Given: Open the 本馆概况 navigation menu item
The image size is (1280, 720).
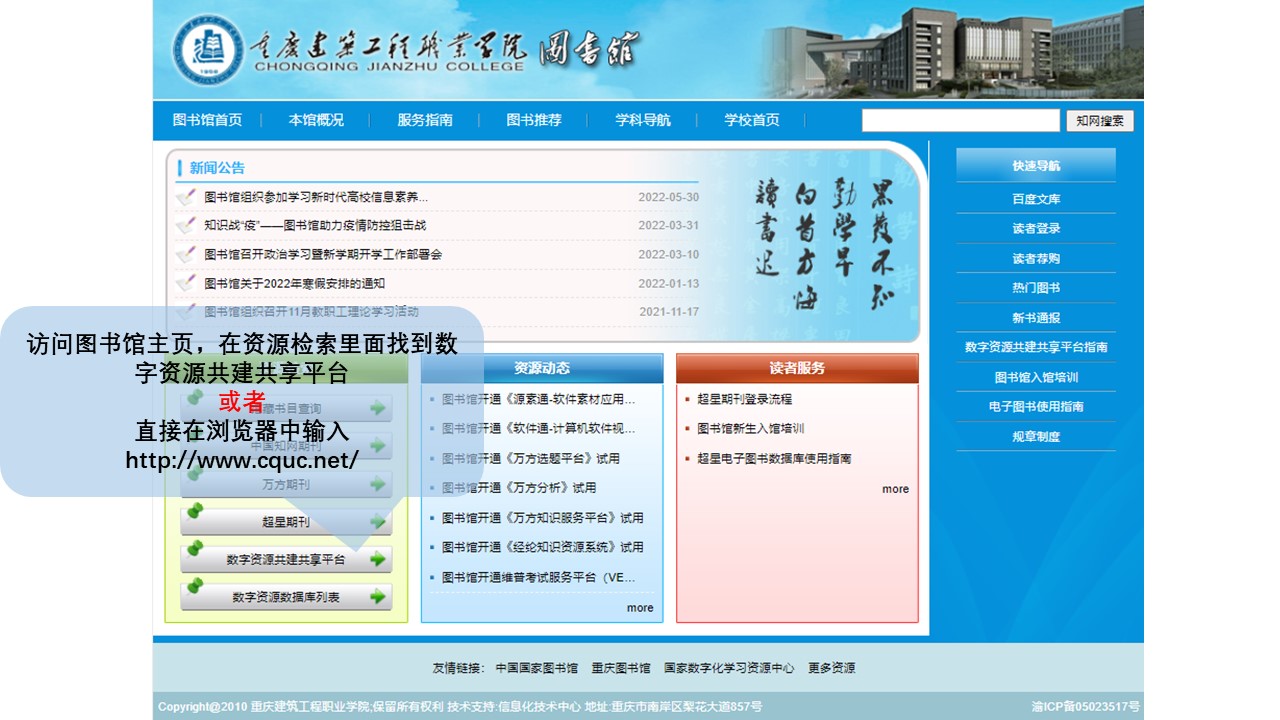Looking at the screenshot, I should (316, 120).
